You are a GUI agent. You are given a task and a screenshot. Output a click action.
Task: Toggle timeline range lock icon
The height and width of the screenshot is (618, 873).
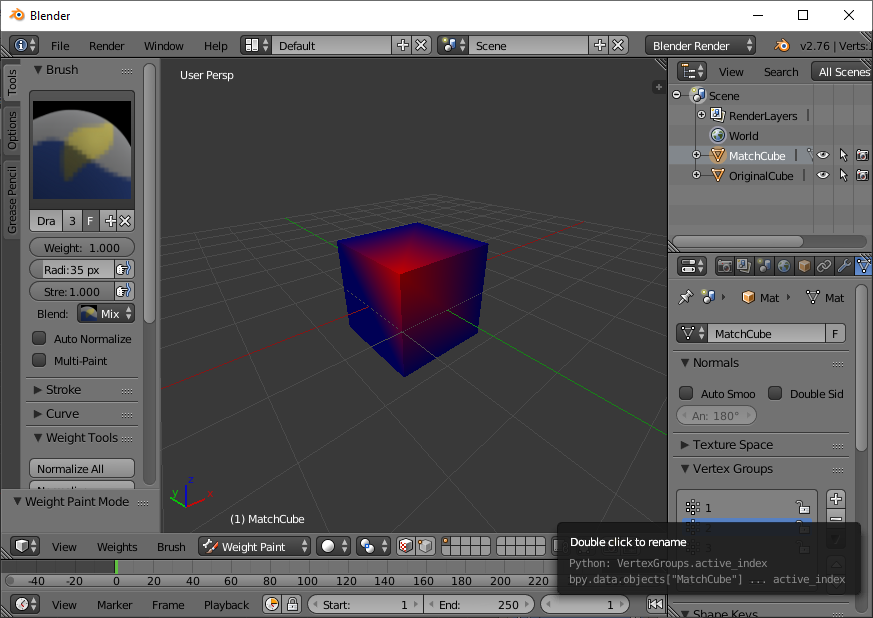pyautogui.click(x=292, y=604)
